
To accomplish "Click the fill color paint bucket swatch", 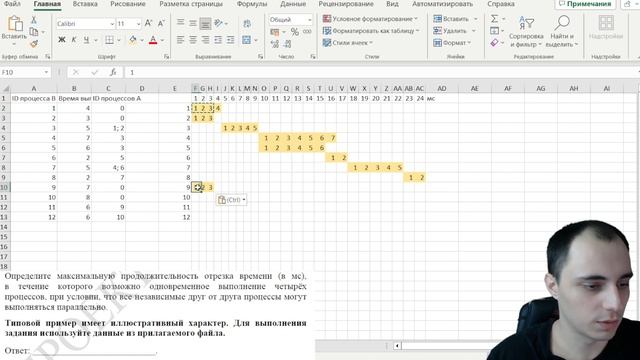I will [133, 40].
